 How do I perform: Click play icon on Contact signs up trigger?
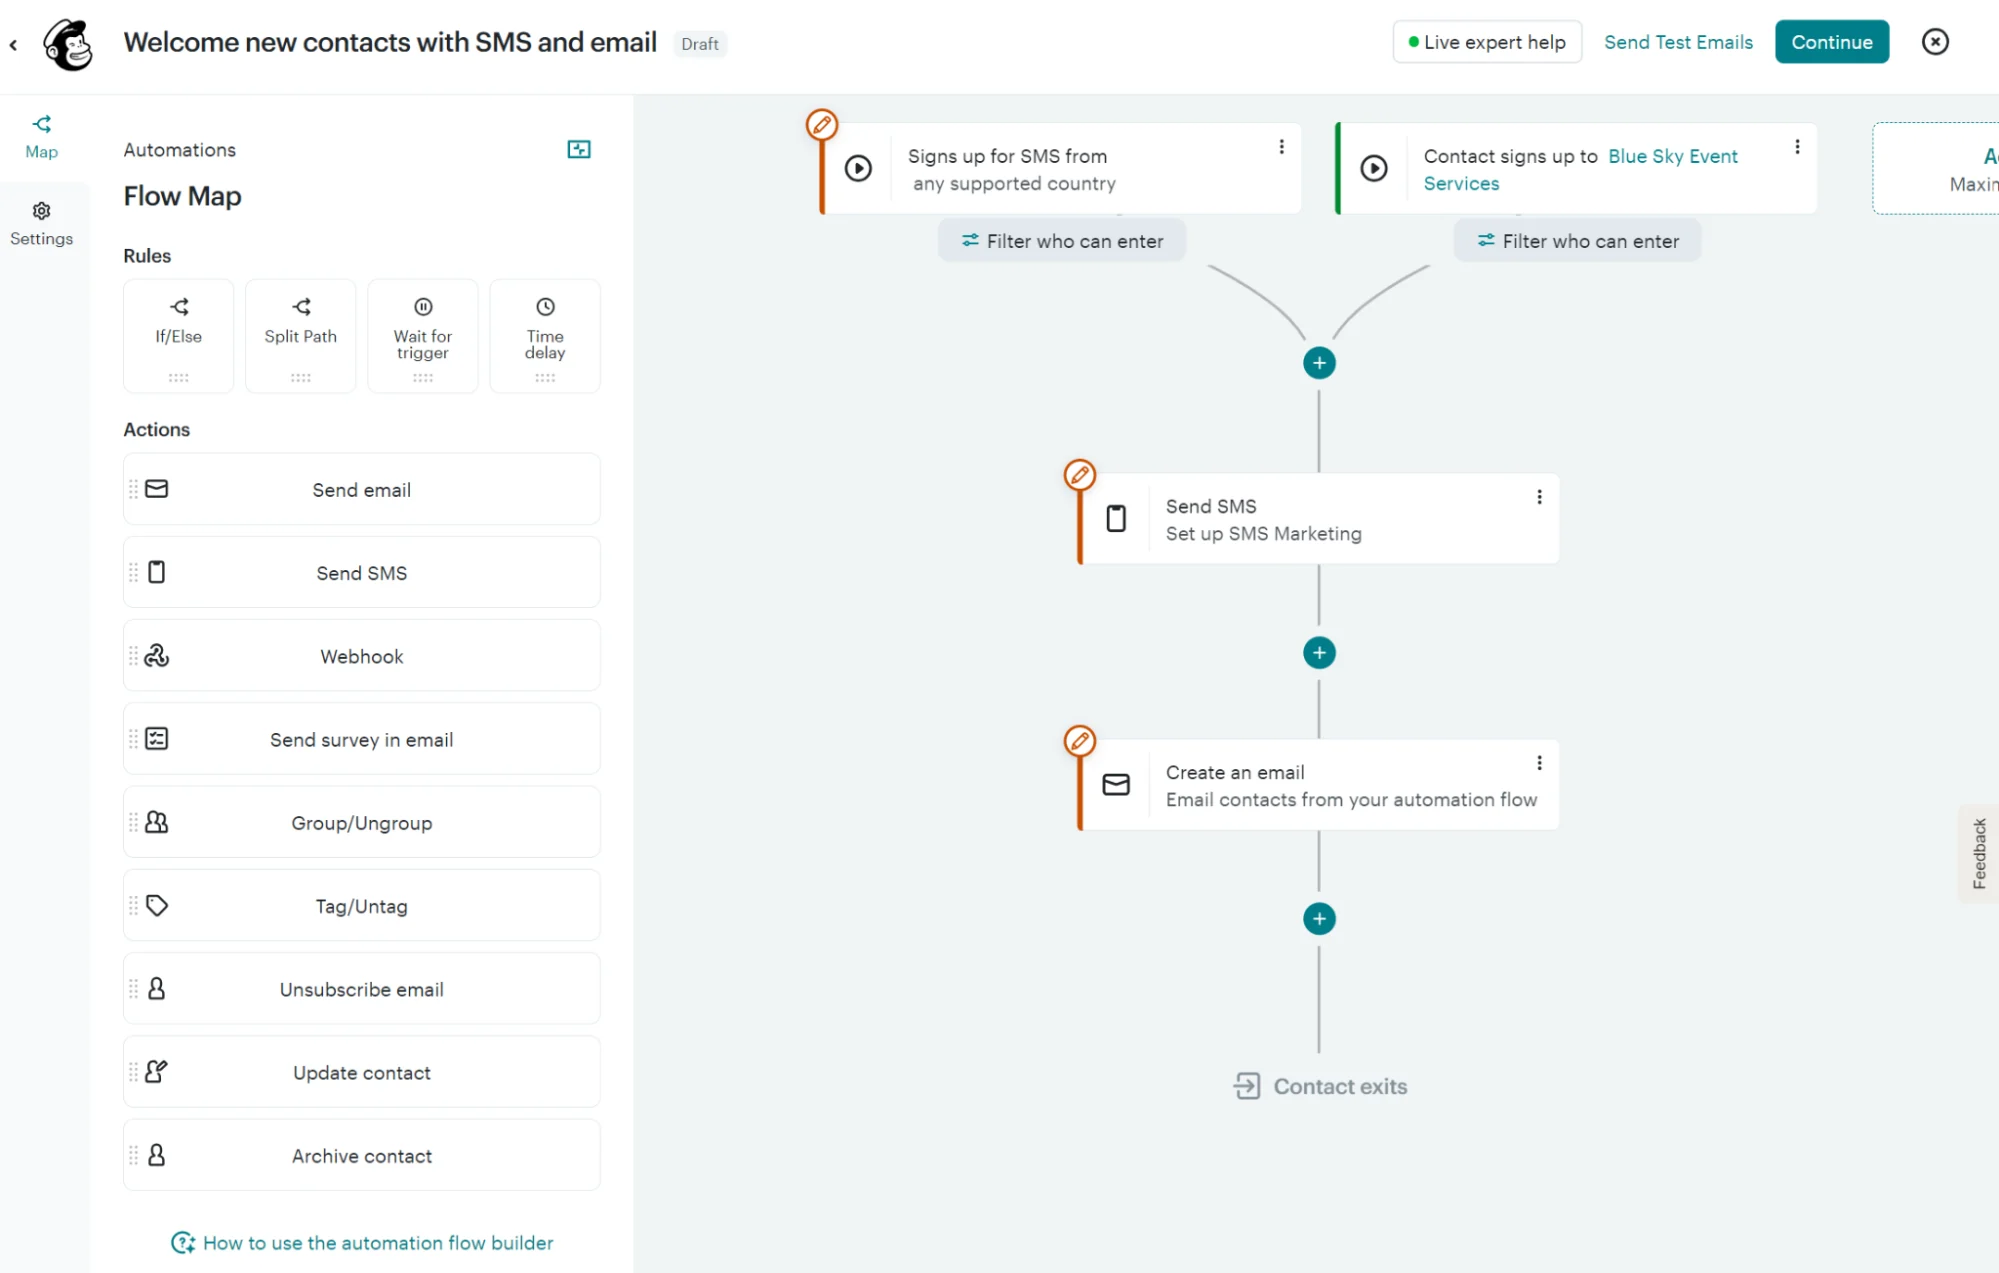point(1374,168)
